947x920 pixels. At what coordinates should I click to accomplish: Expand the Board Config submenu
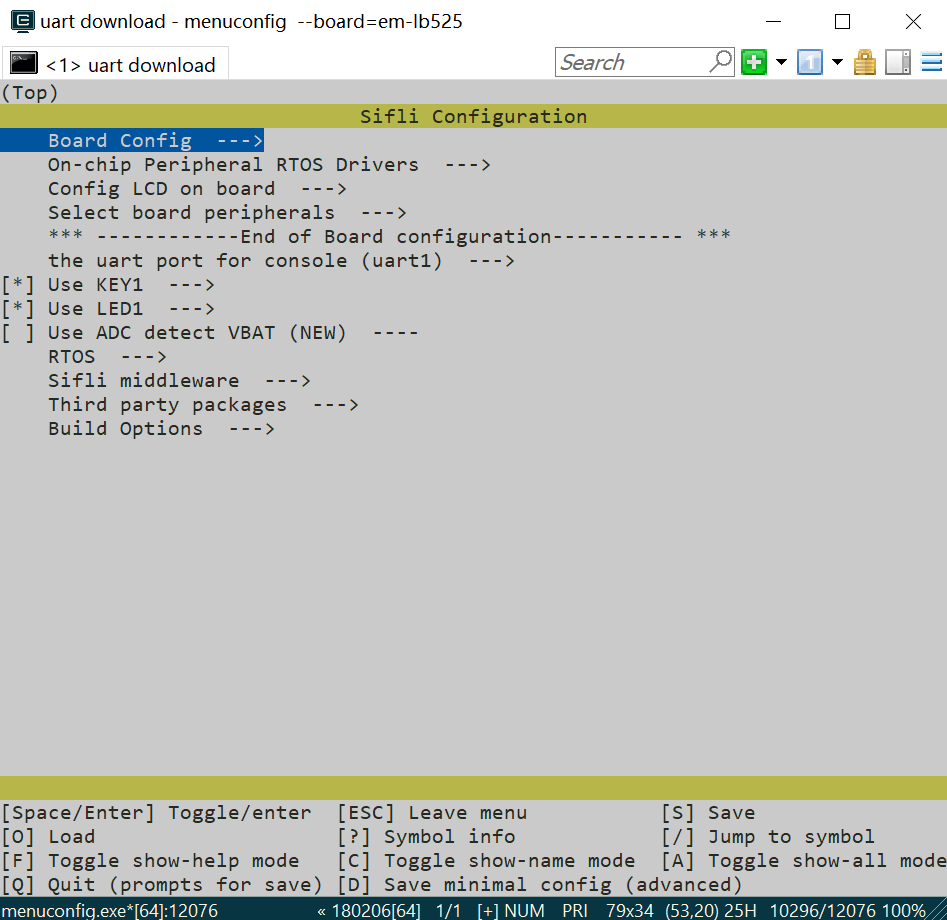coord(131,140)
